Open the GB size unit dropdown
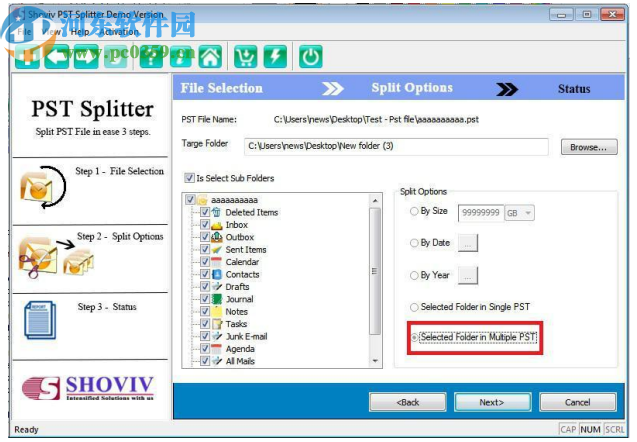The width and height of the screenshot is (637, 442). [x=519, y=213]
